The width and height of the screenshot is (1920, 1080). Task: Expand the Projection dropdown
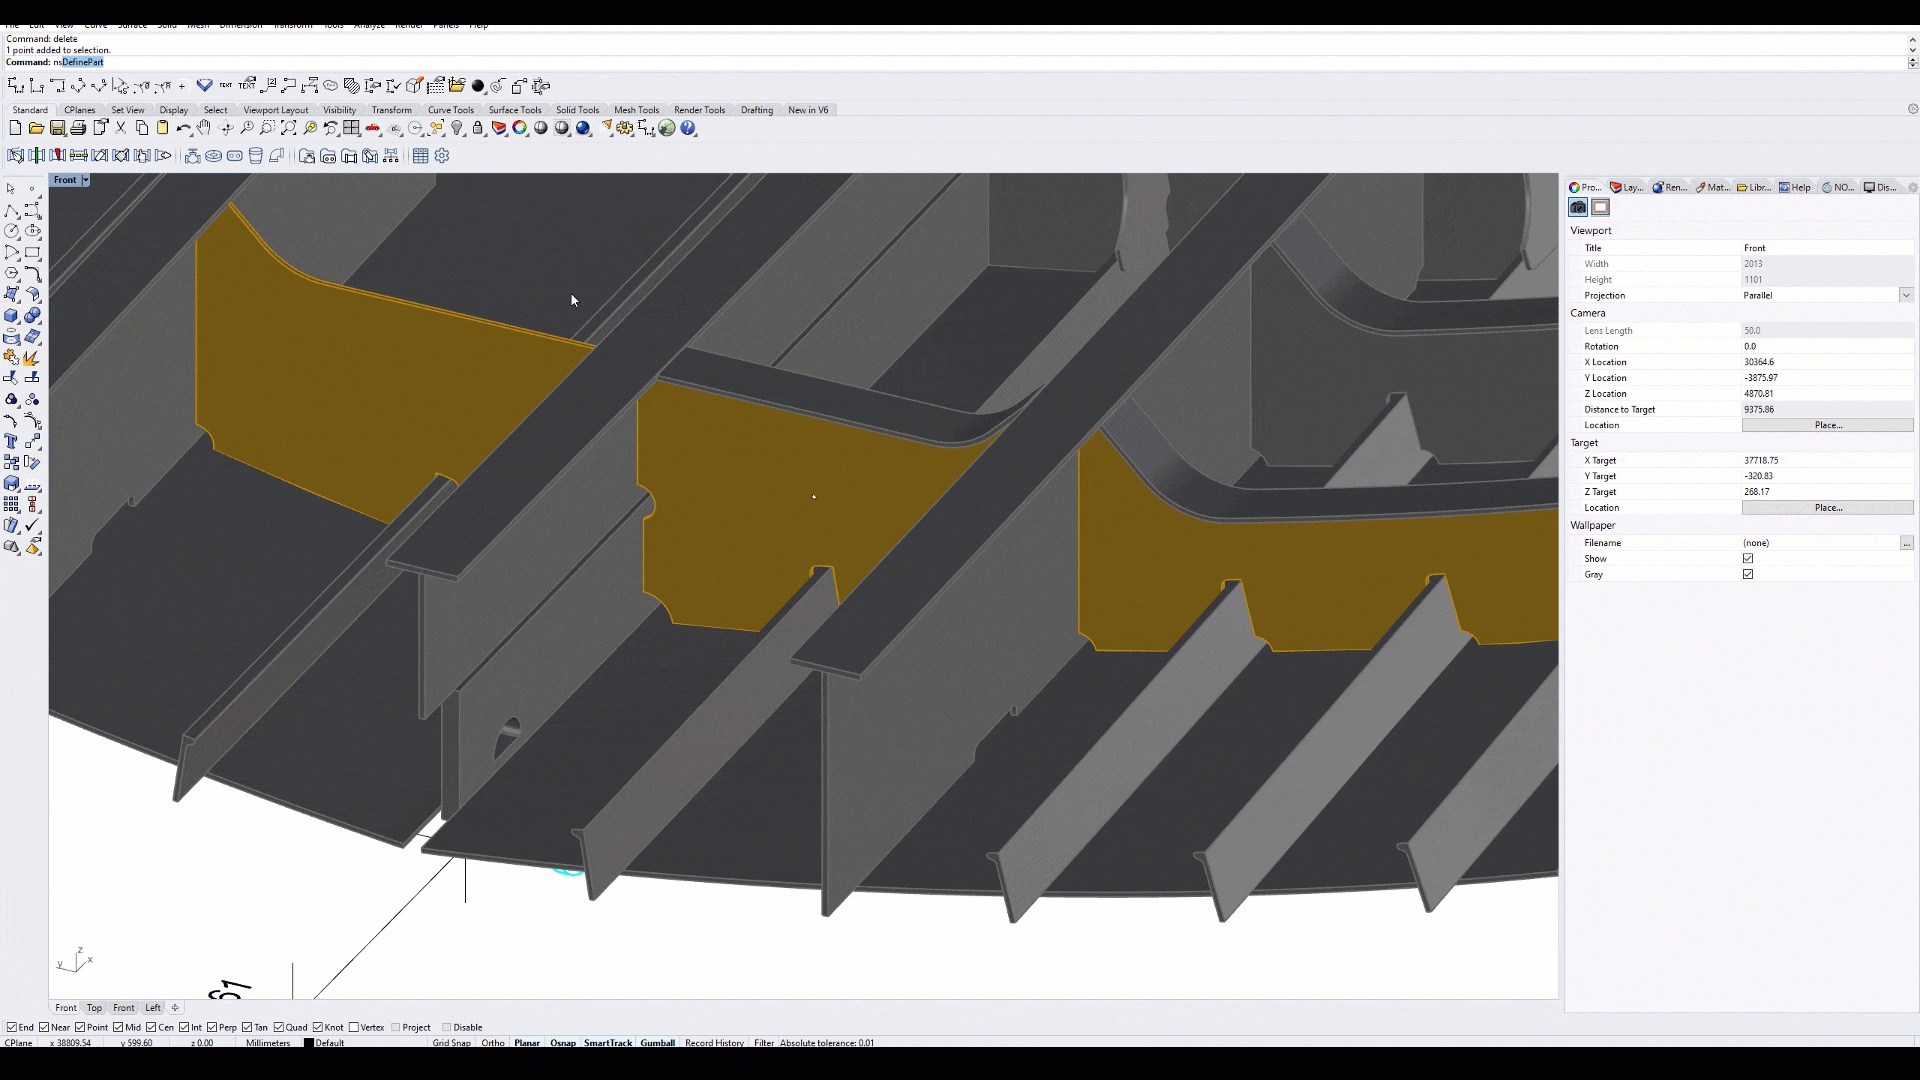tap(1906, 295)
